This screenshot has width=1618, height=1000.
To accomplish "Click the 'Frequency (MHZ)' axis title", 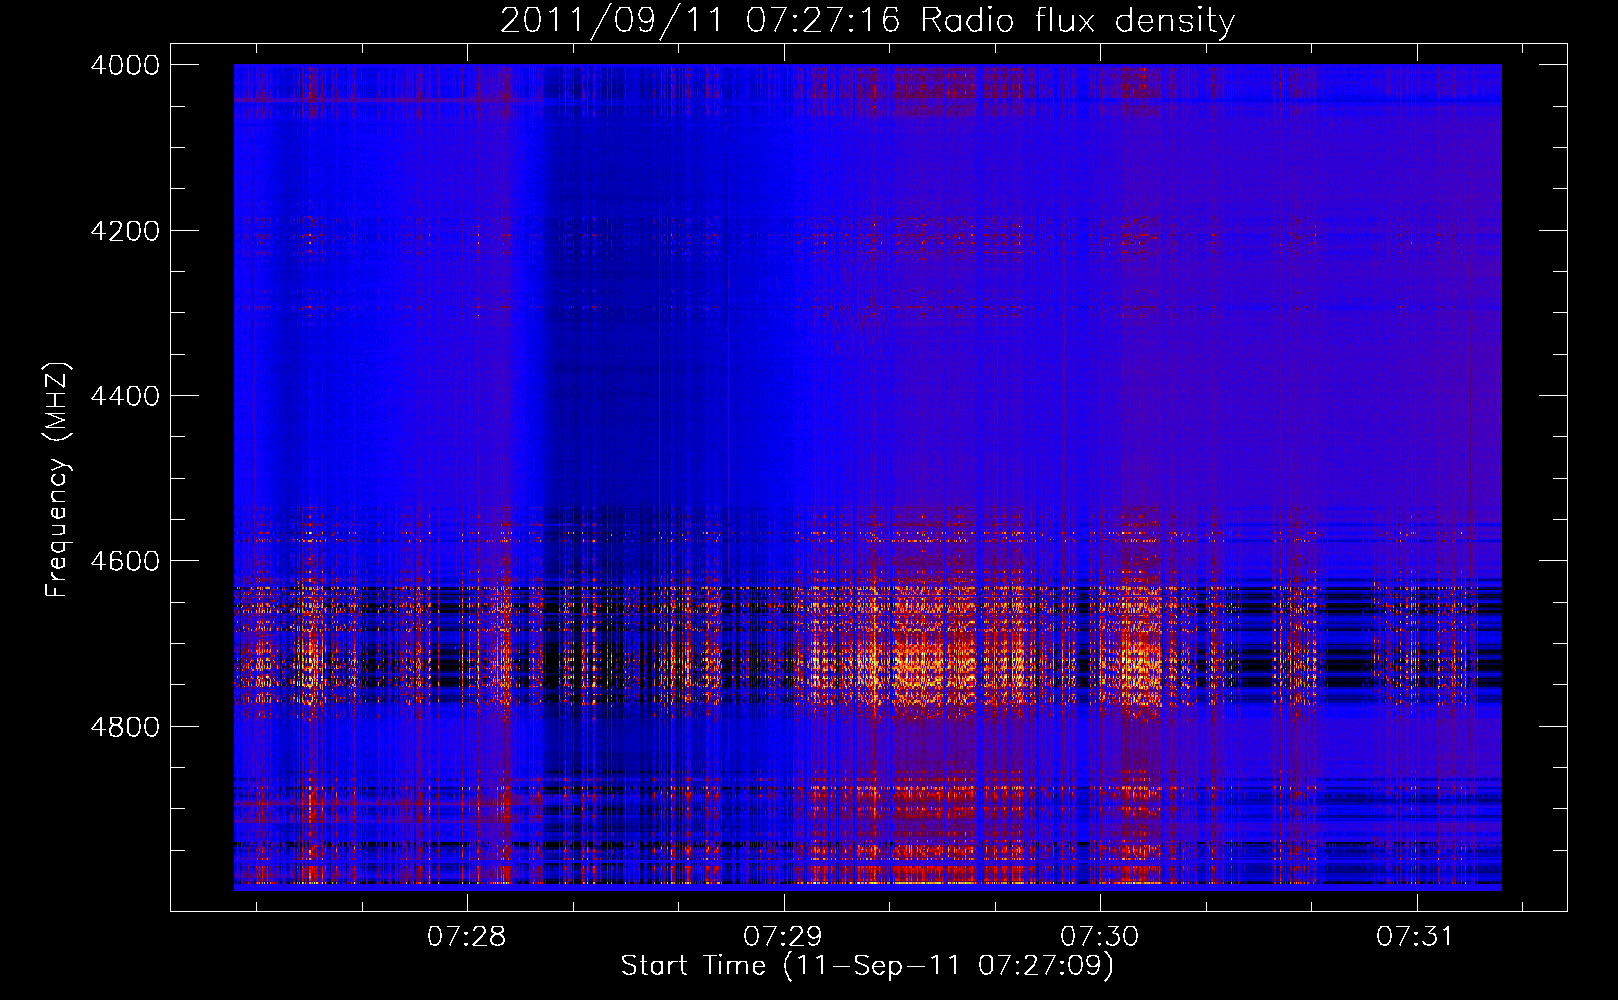I will coord(58,480).
